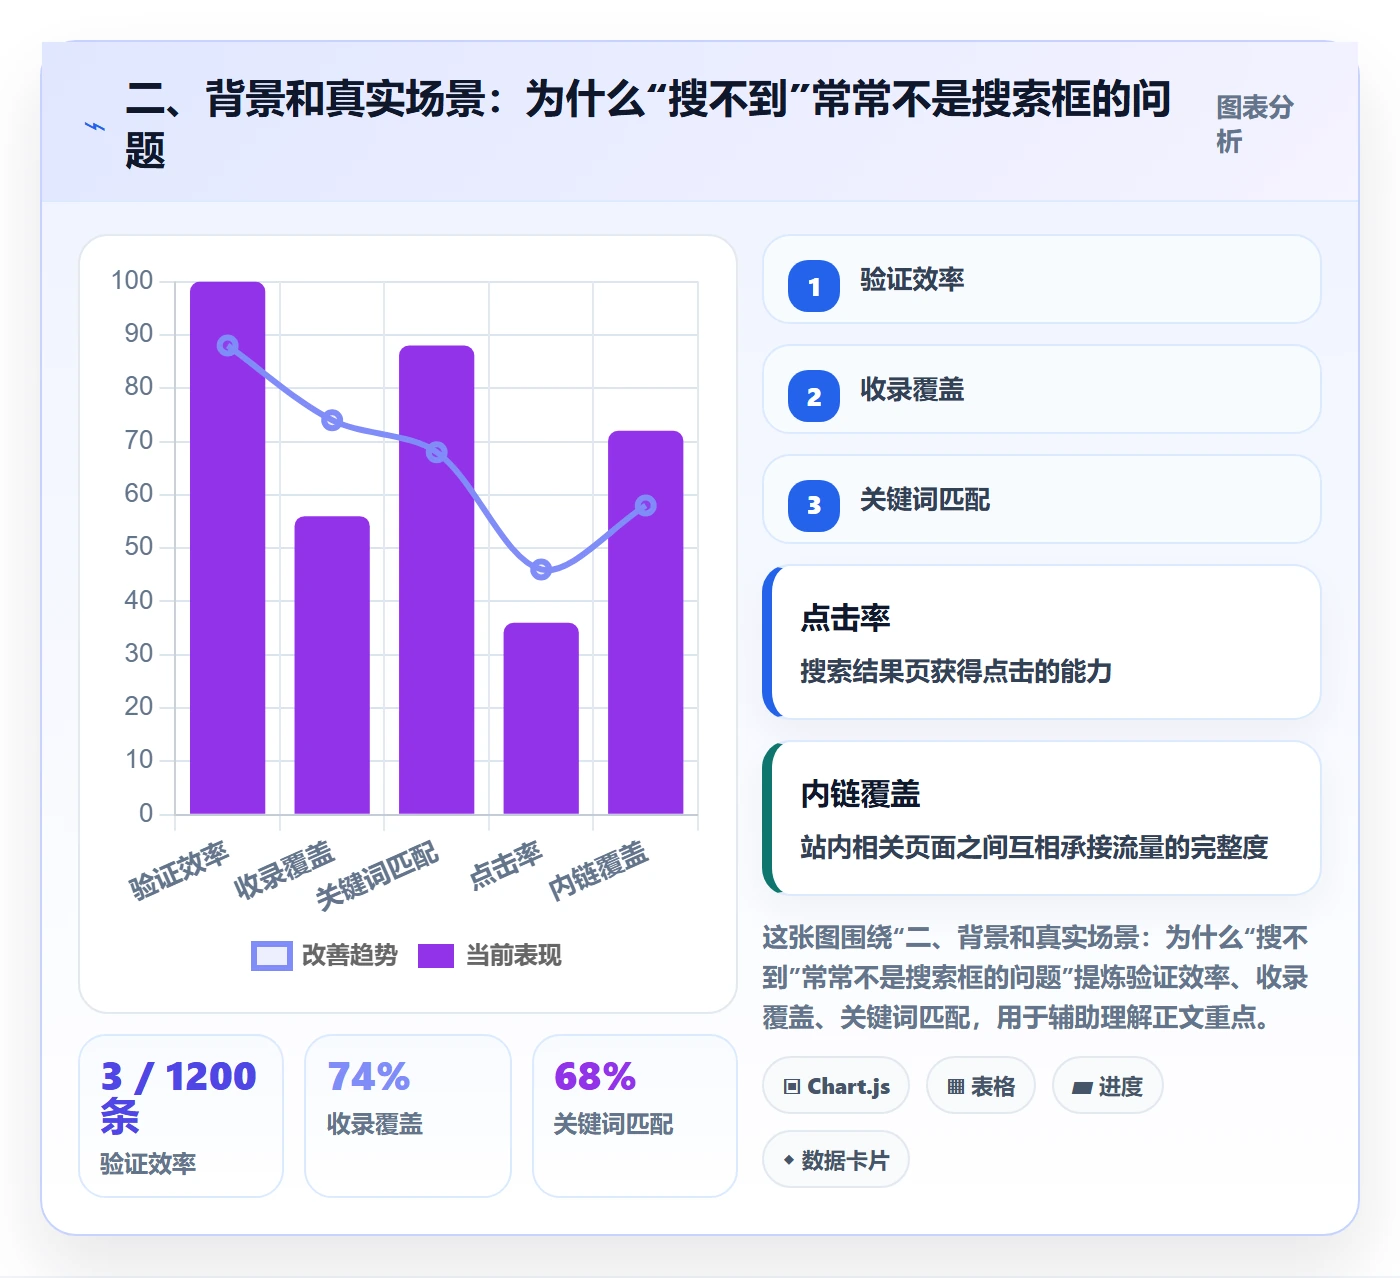Image resolution: width=1400 pixels, height=1278 pixels.
Task: Open the 内链覆盖 description card
Action: [x=1041, y=818]
